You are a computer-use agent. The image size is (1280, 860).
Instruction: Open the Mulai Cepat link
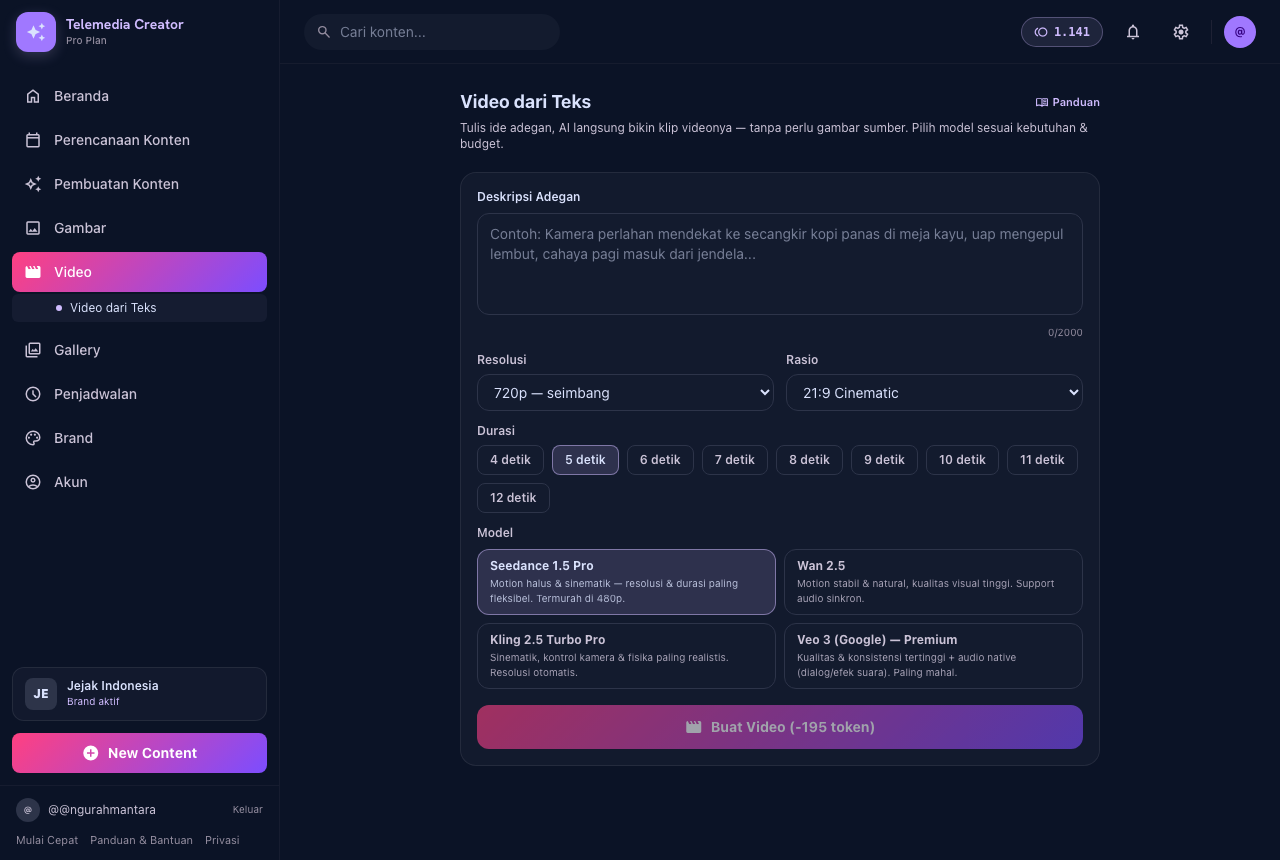(47, 840)
